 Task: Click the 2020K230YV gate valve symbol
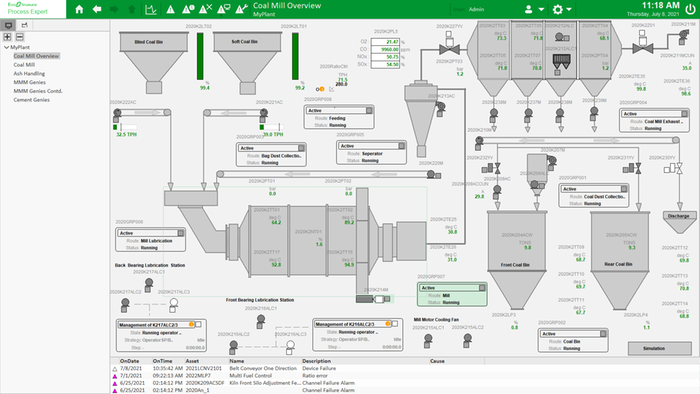[x=674, y=168]
